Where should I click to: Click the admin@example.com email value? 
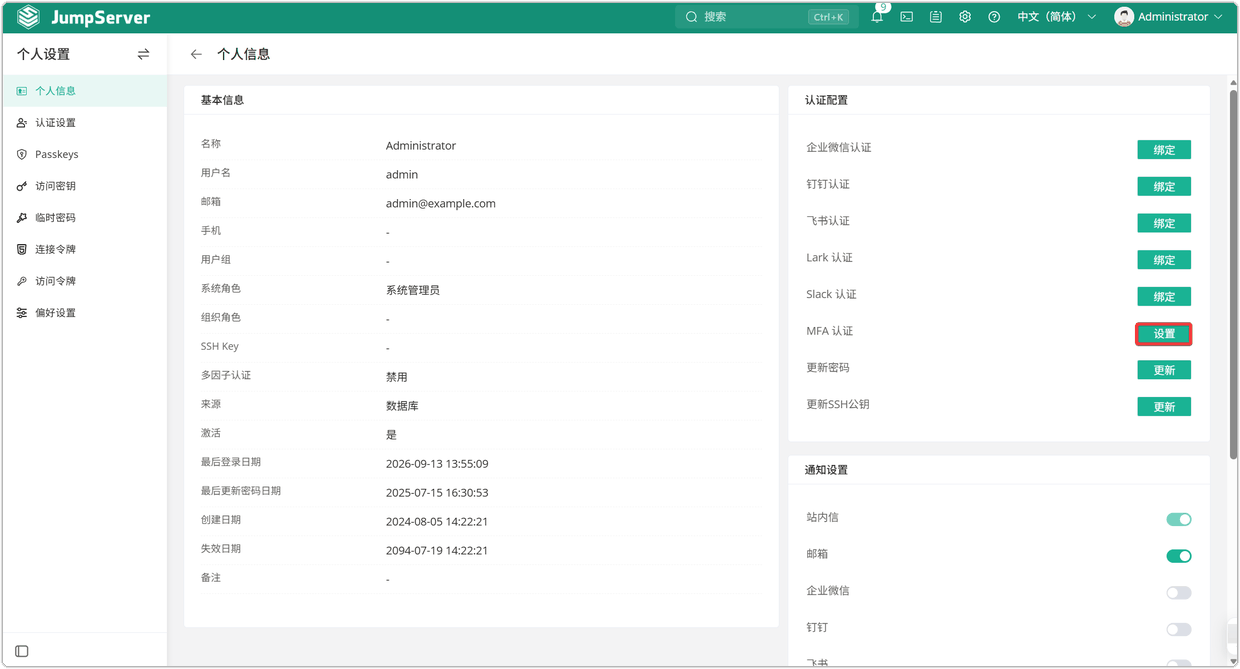(441, 203)
